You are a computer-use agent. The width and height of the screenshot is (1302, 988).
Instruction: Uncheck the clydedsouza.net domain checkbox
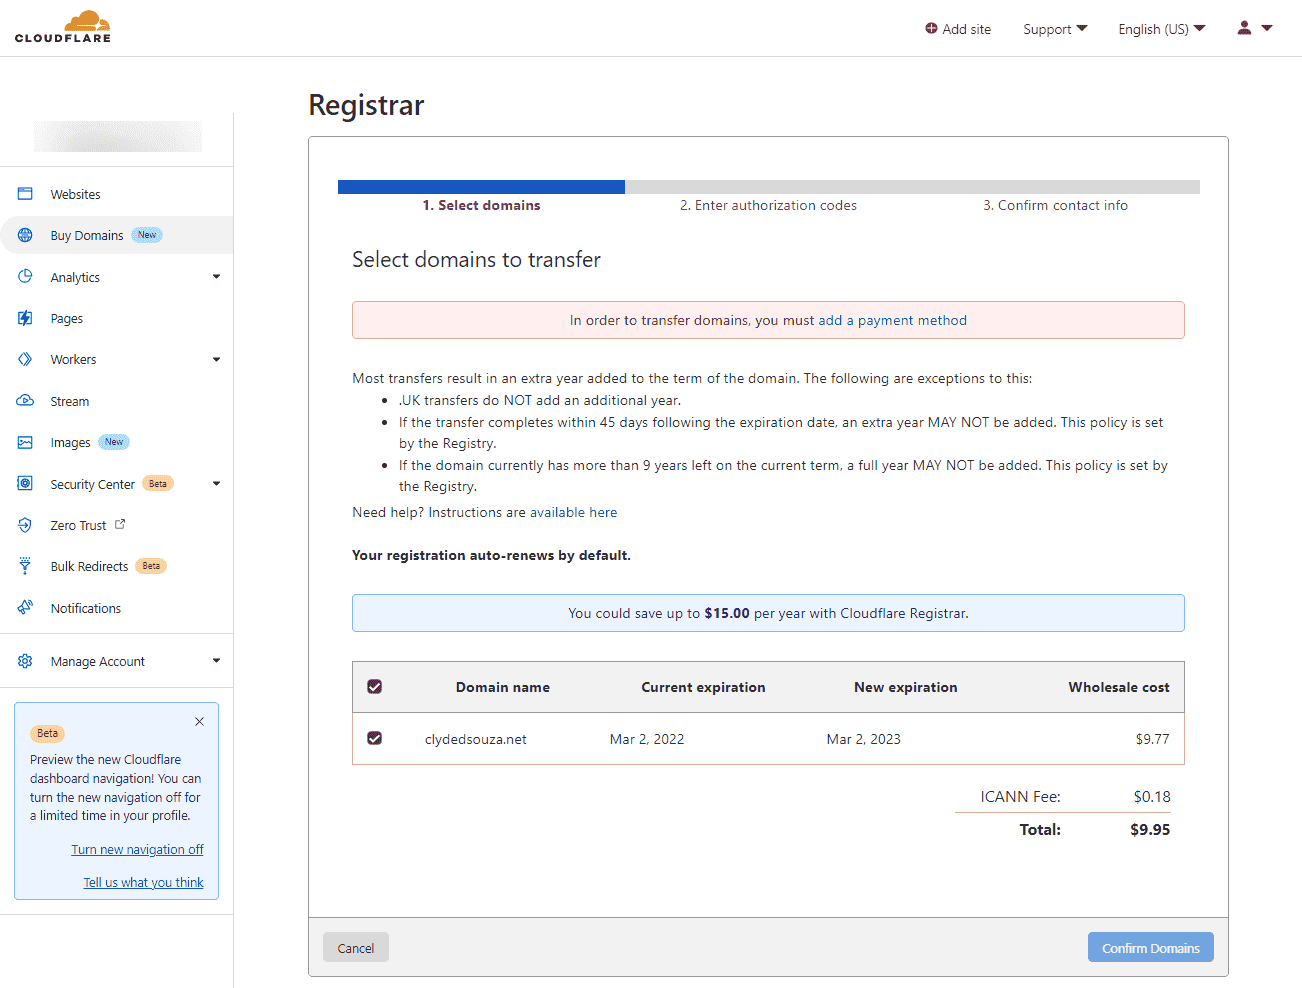(375, 738)
